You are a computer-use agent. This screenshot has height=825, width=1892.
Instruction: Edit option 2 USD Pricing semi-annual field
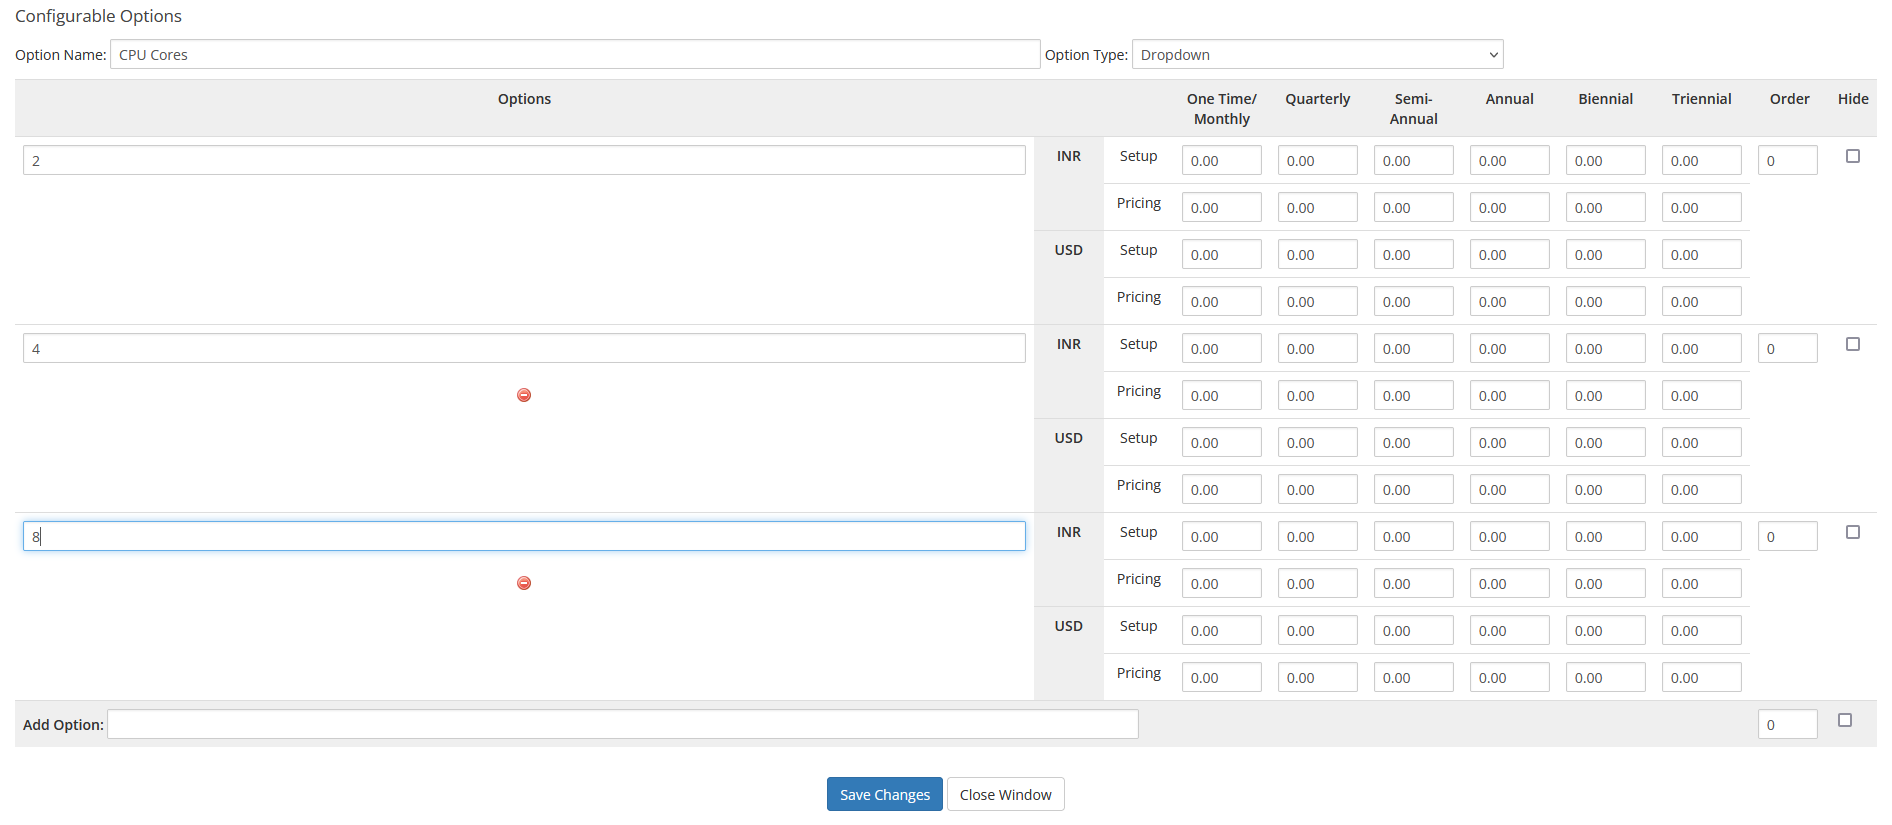click(1414, 301)
